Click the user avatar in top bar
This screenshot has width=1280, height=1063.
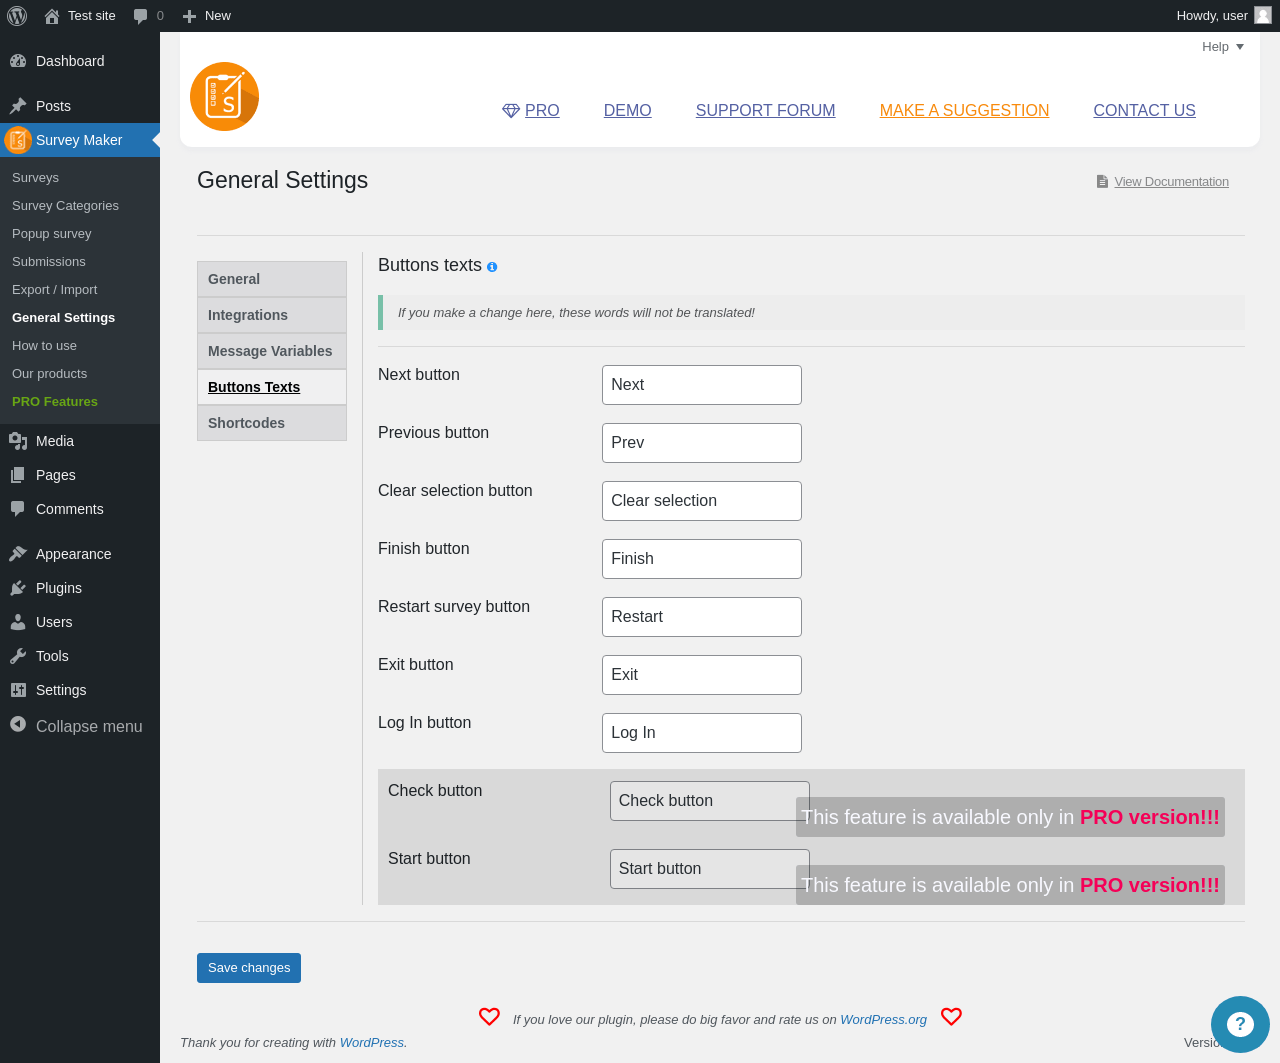(1263, 15)
